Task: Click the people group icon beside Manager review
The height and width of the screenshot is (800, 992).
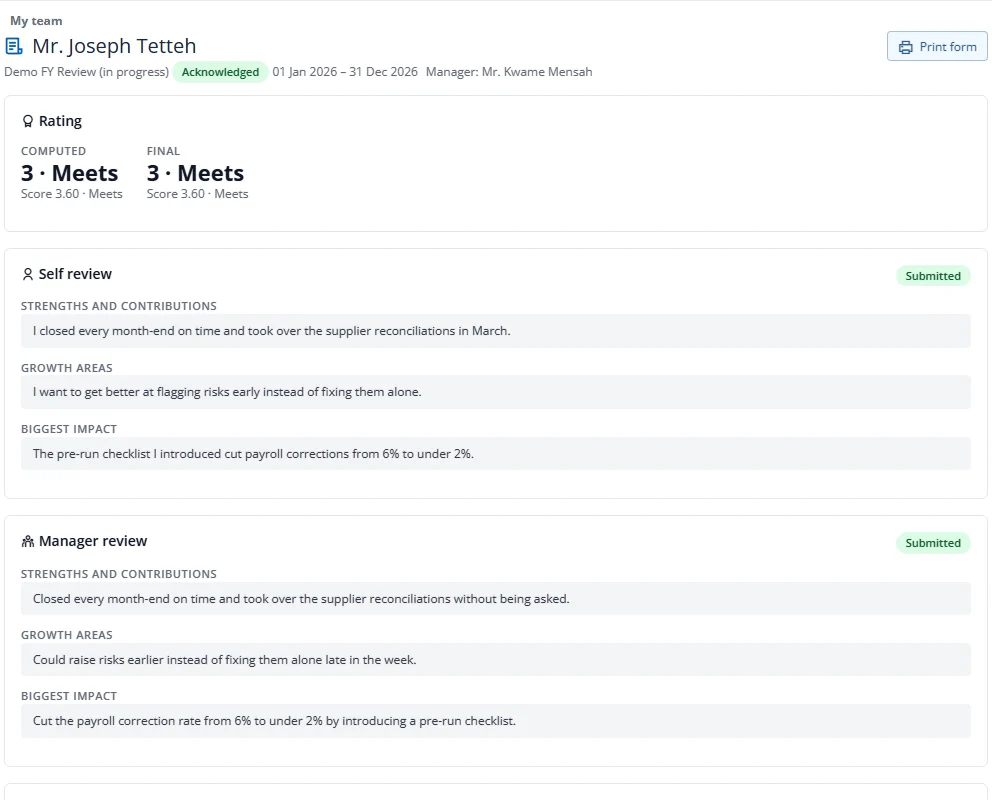Action: [x=27, y=541]
